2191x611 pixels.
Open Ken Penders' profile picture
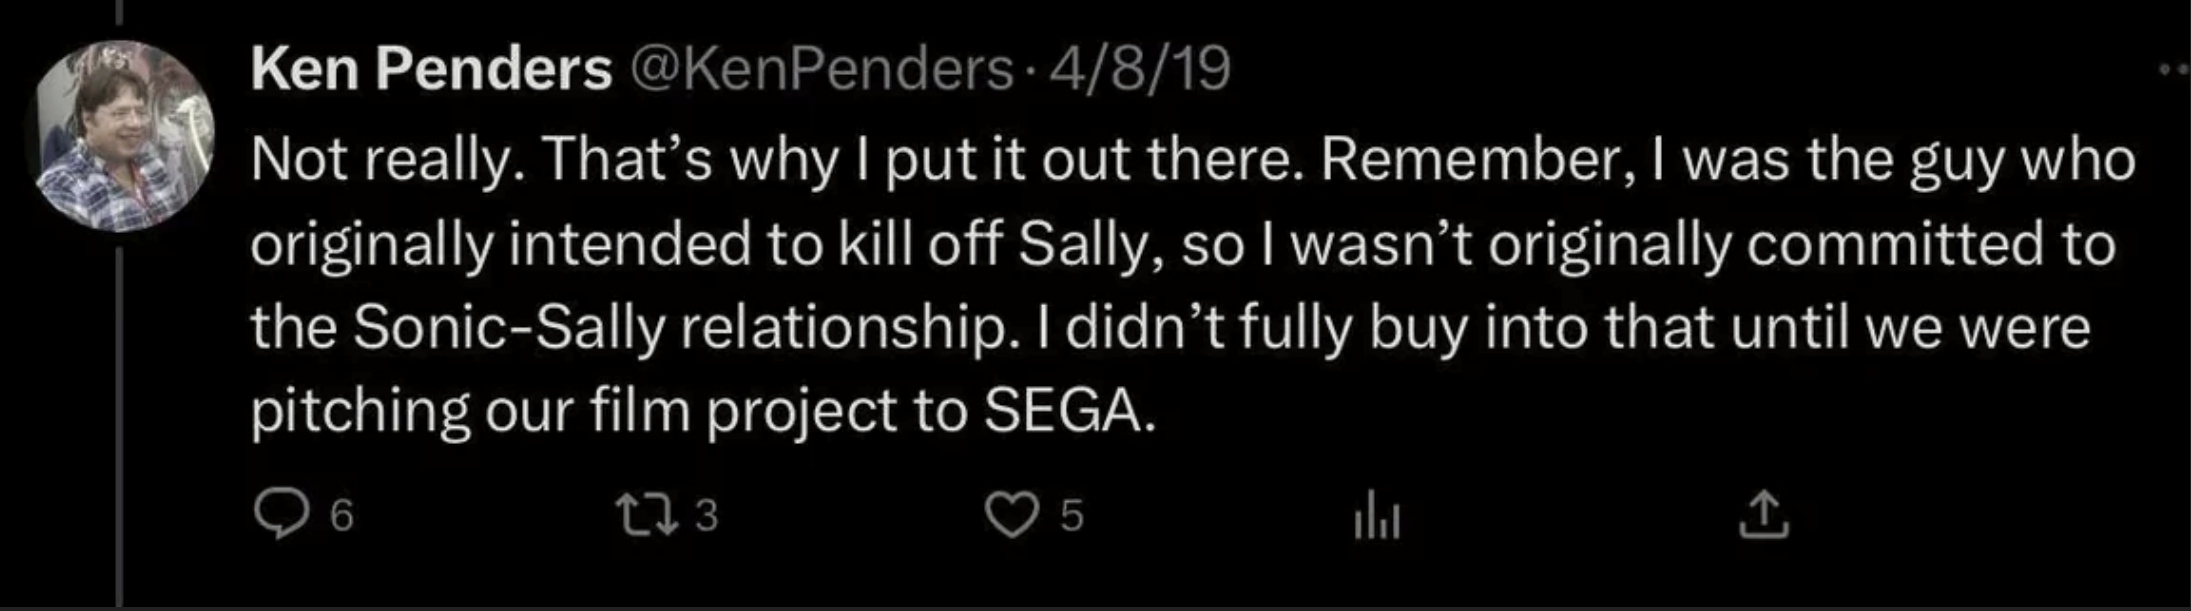click(x=124, y=136)
